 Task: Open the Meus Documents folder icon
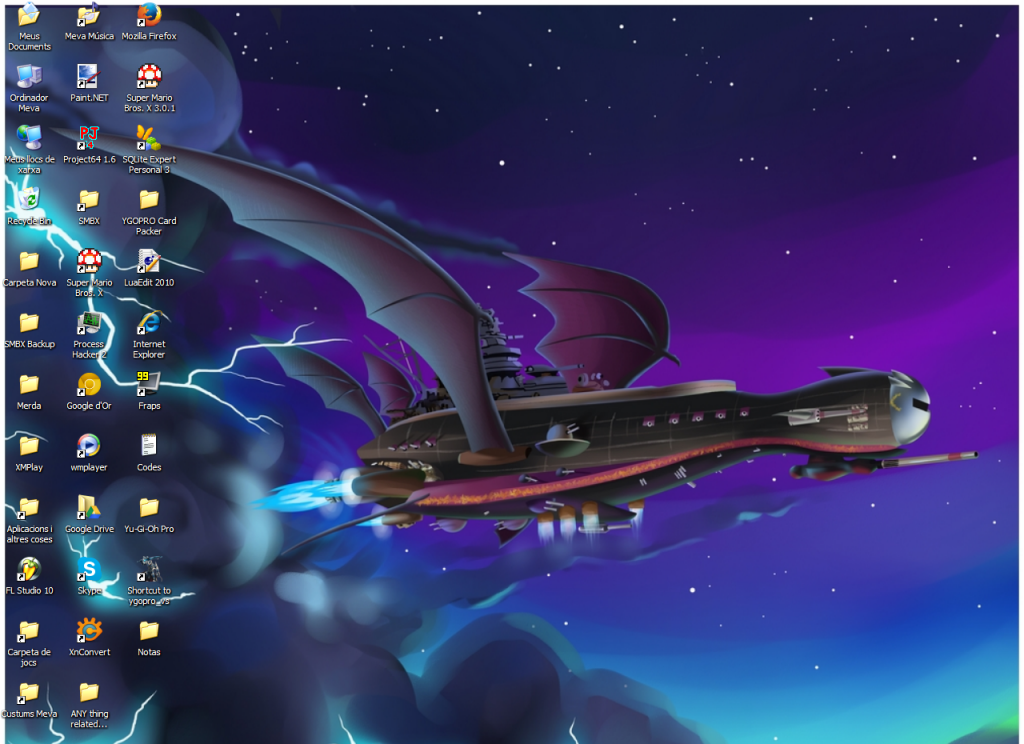point(29,14)
